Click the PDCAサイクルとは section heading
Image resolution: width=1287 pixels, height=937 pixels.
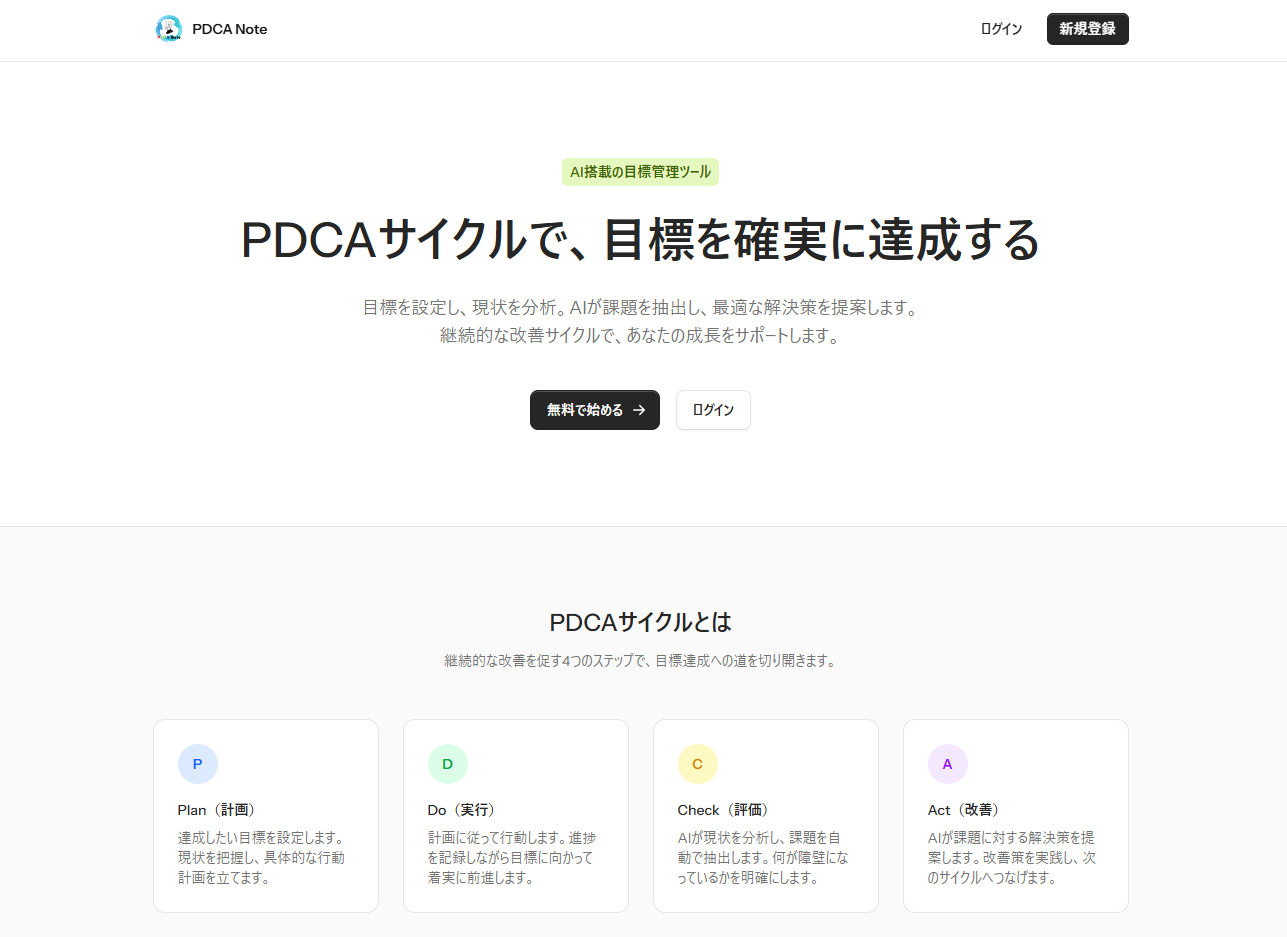(640, 622)
